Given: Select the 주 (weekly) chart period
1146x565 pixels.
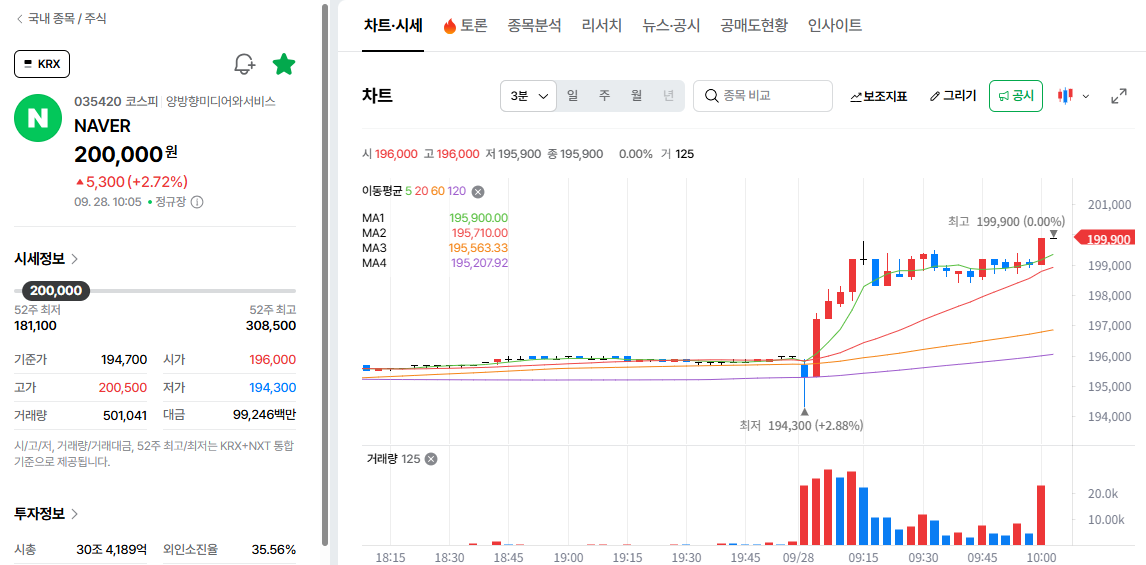Looking at the screenshot, I should point(604,96).
